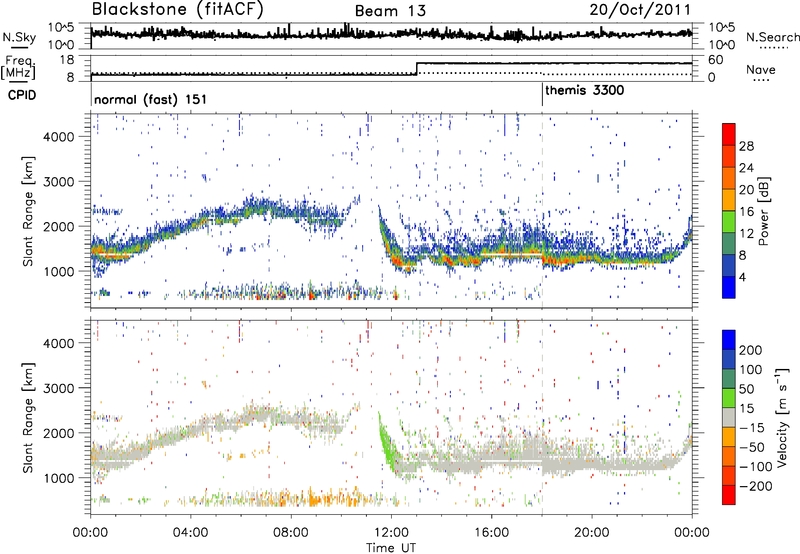
Task: Click the 'Velocity [m s^-1]' colorbar label
Action: 782,417
